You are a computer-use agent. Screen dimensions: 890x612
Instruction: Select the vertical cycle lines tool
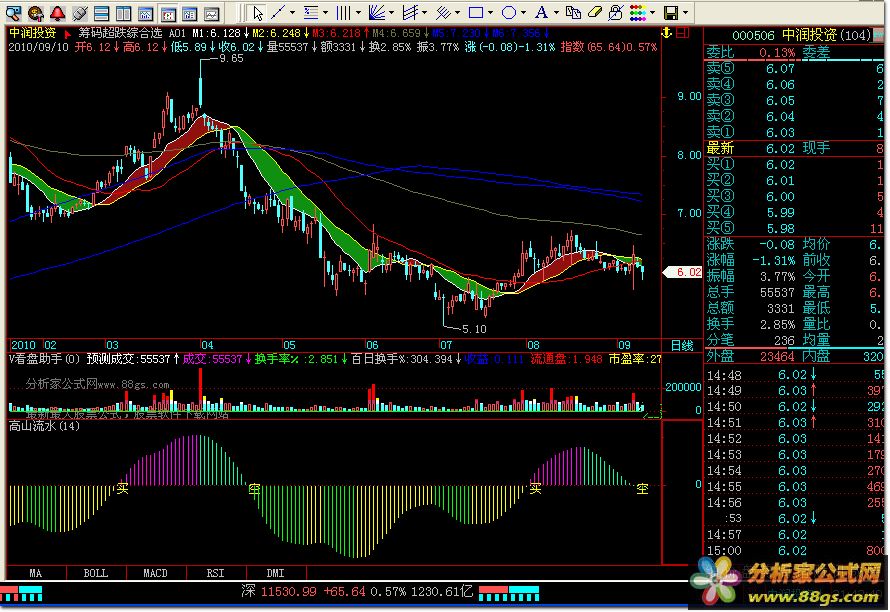pyautogui.click(x=344, y=12)
